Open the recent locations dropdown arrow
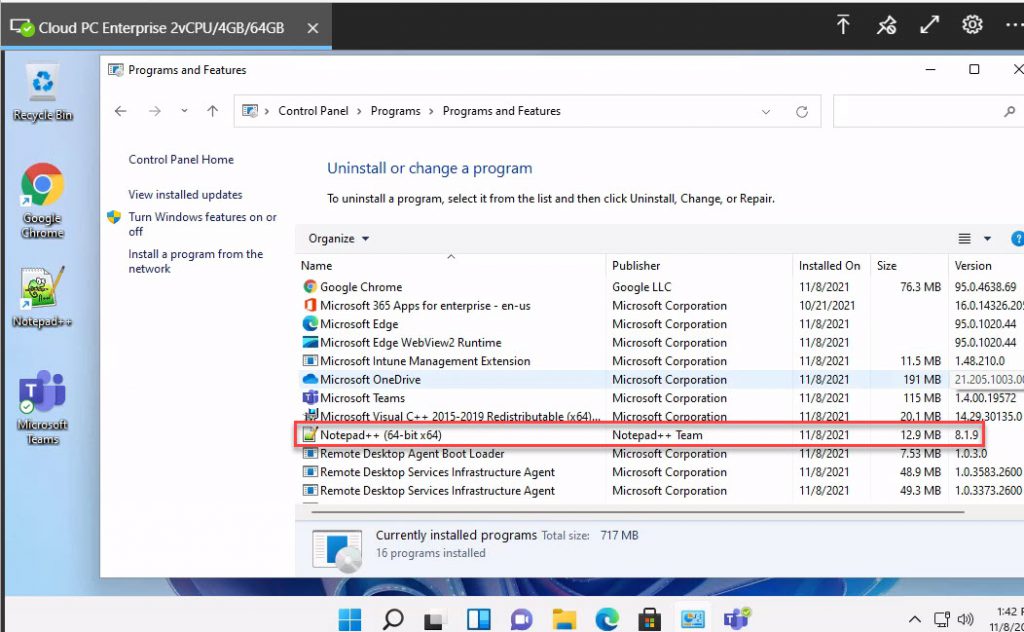The height and width of the screenshot is (632, 1024). 184,111
